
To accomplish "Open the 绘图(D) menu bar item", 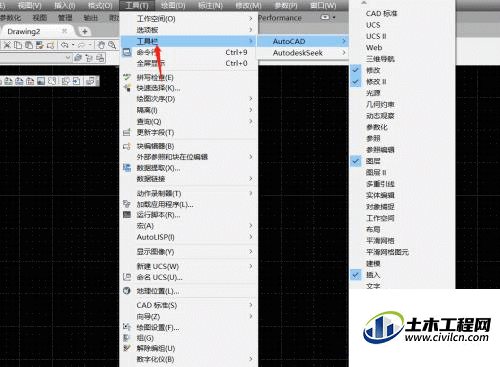I will pos(173,5).
